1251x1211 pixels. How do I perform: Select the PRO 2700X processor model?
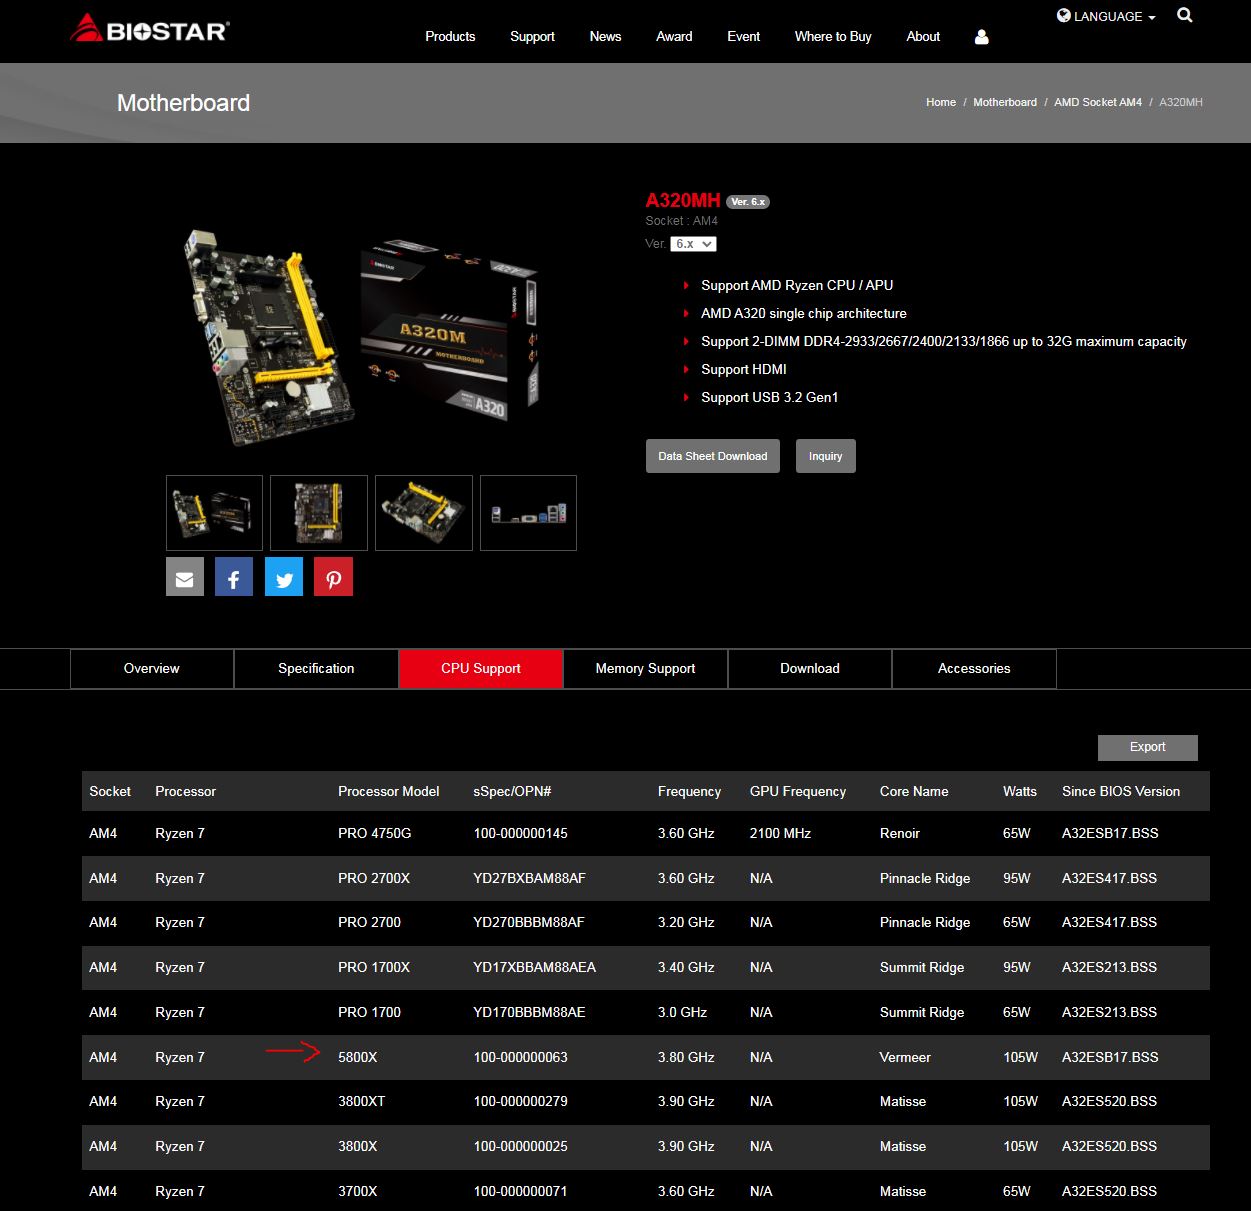click(x=374, y=878)
